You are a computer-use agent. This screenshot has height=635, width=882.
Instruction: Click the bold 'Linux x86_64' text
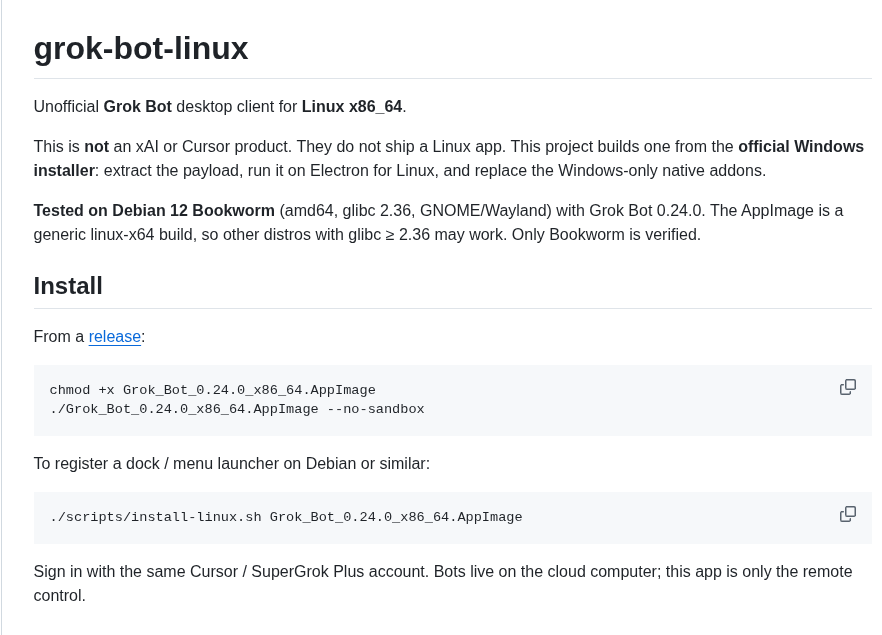pos(352,106)
